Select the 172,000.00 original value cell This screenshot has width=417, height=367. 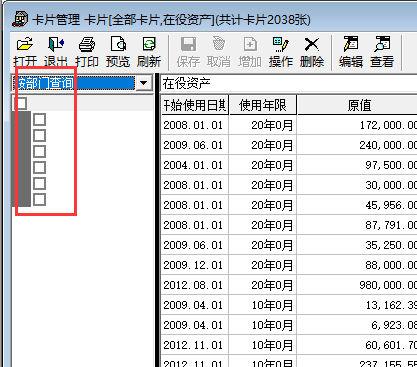point(357,125)
